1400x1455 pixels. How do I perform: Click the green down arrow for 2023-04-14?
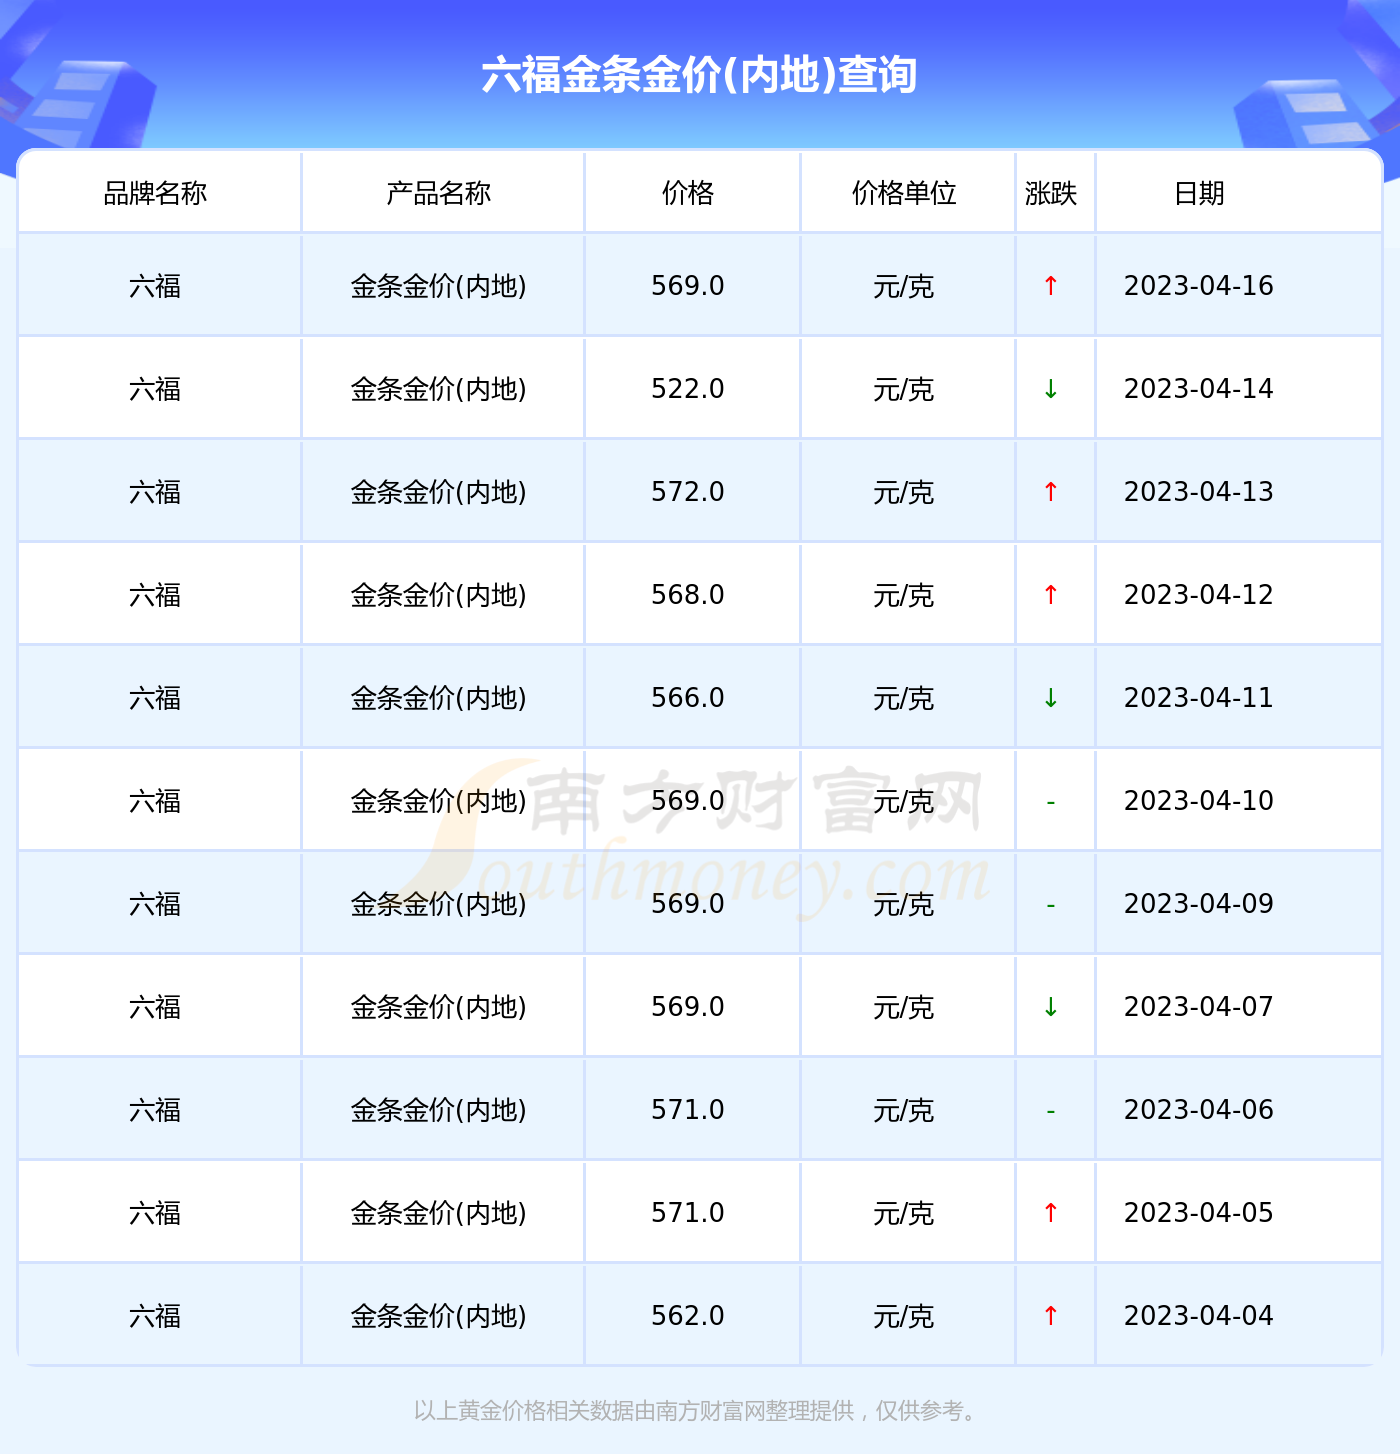click(x=1050, y=389)
